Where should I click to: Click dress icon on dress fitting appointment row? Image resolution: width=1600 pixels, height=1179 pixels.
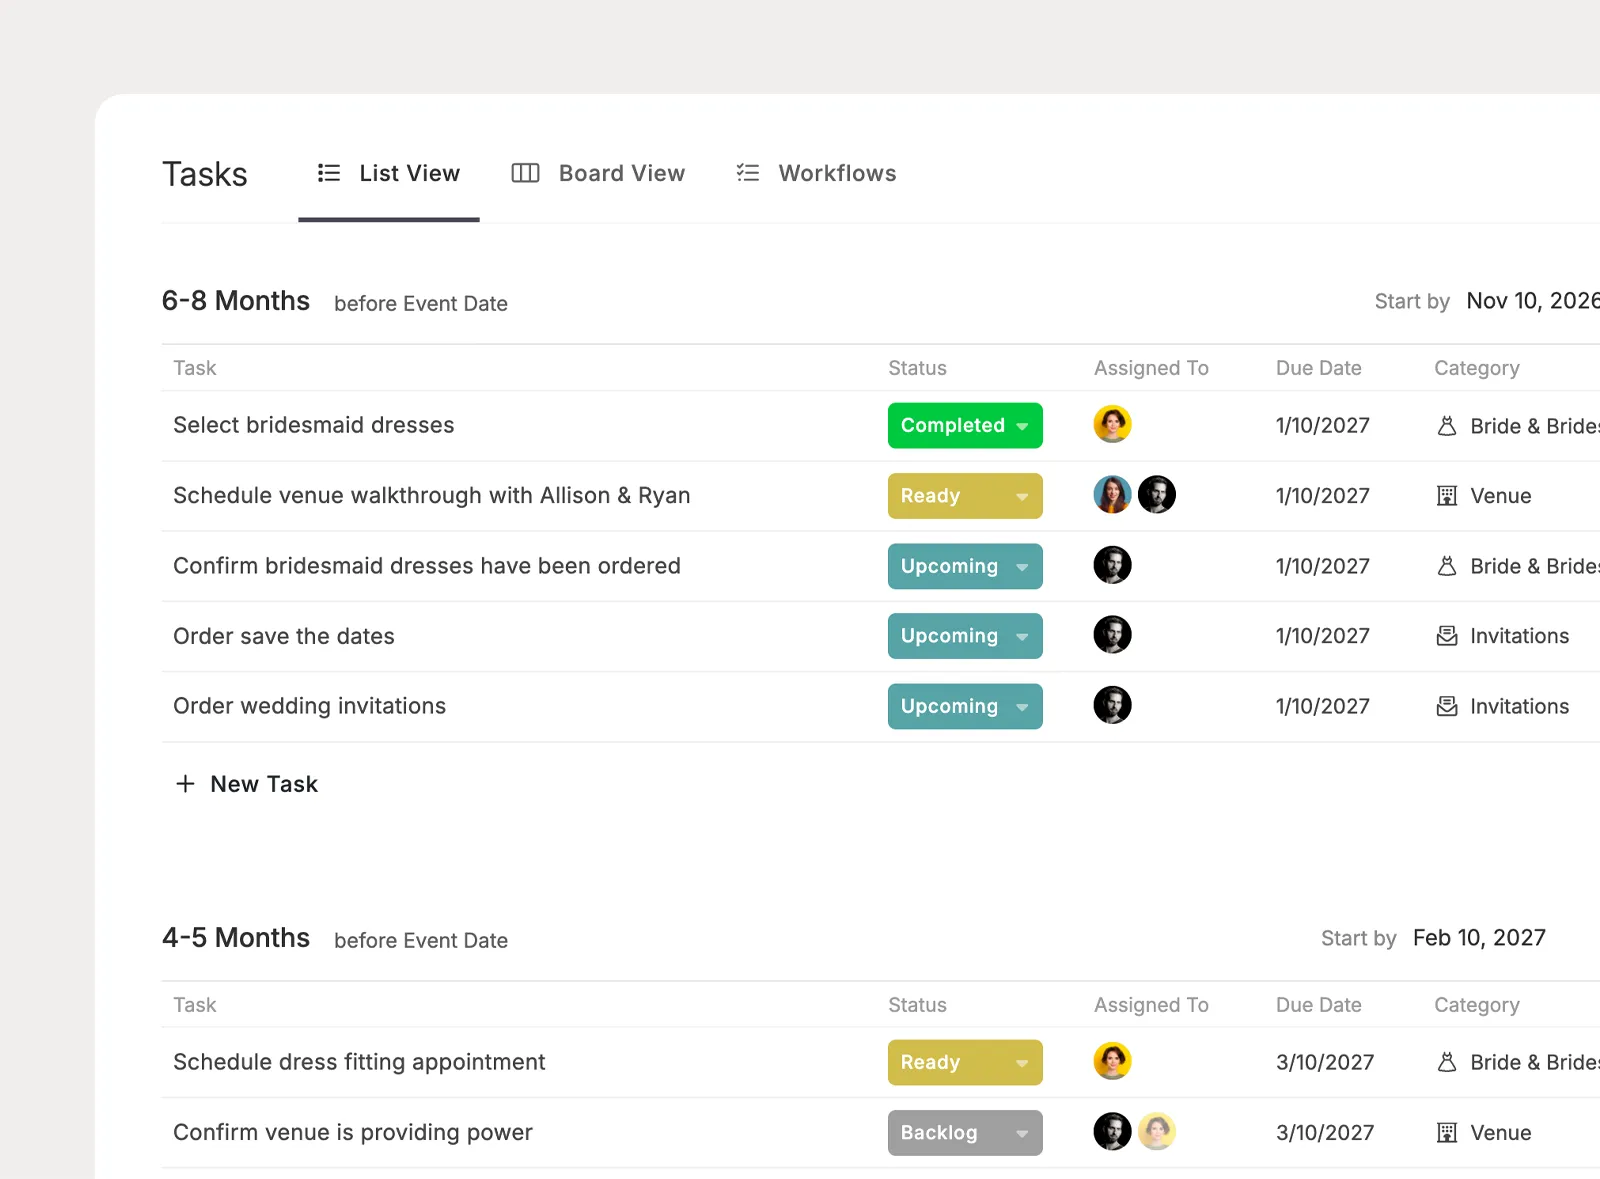(1447, 1062)
